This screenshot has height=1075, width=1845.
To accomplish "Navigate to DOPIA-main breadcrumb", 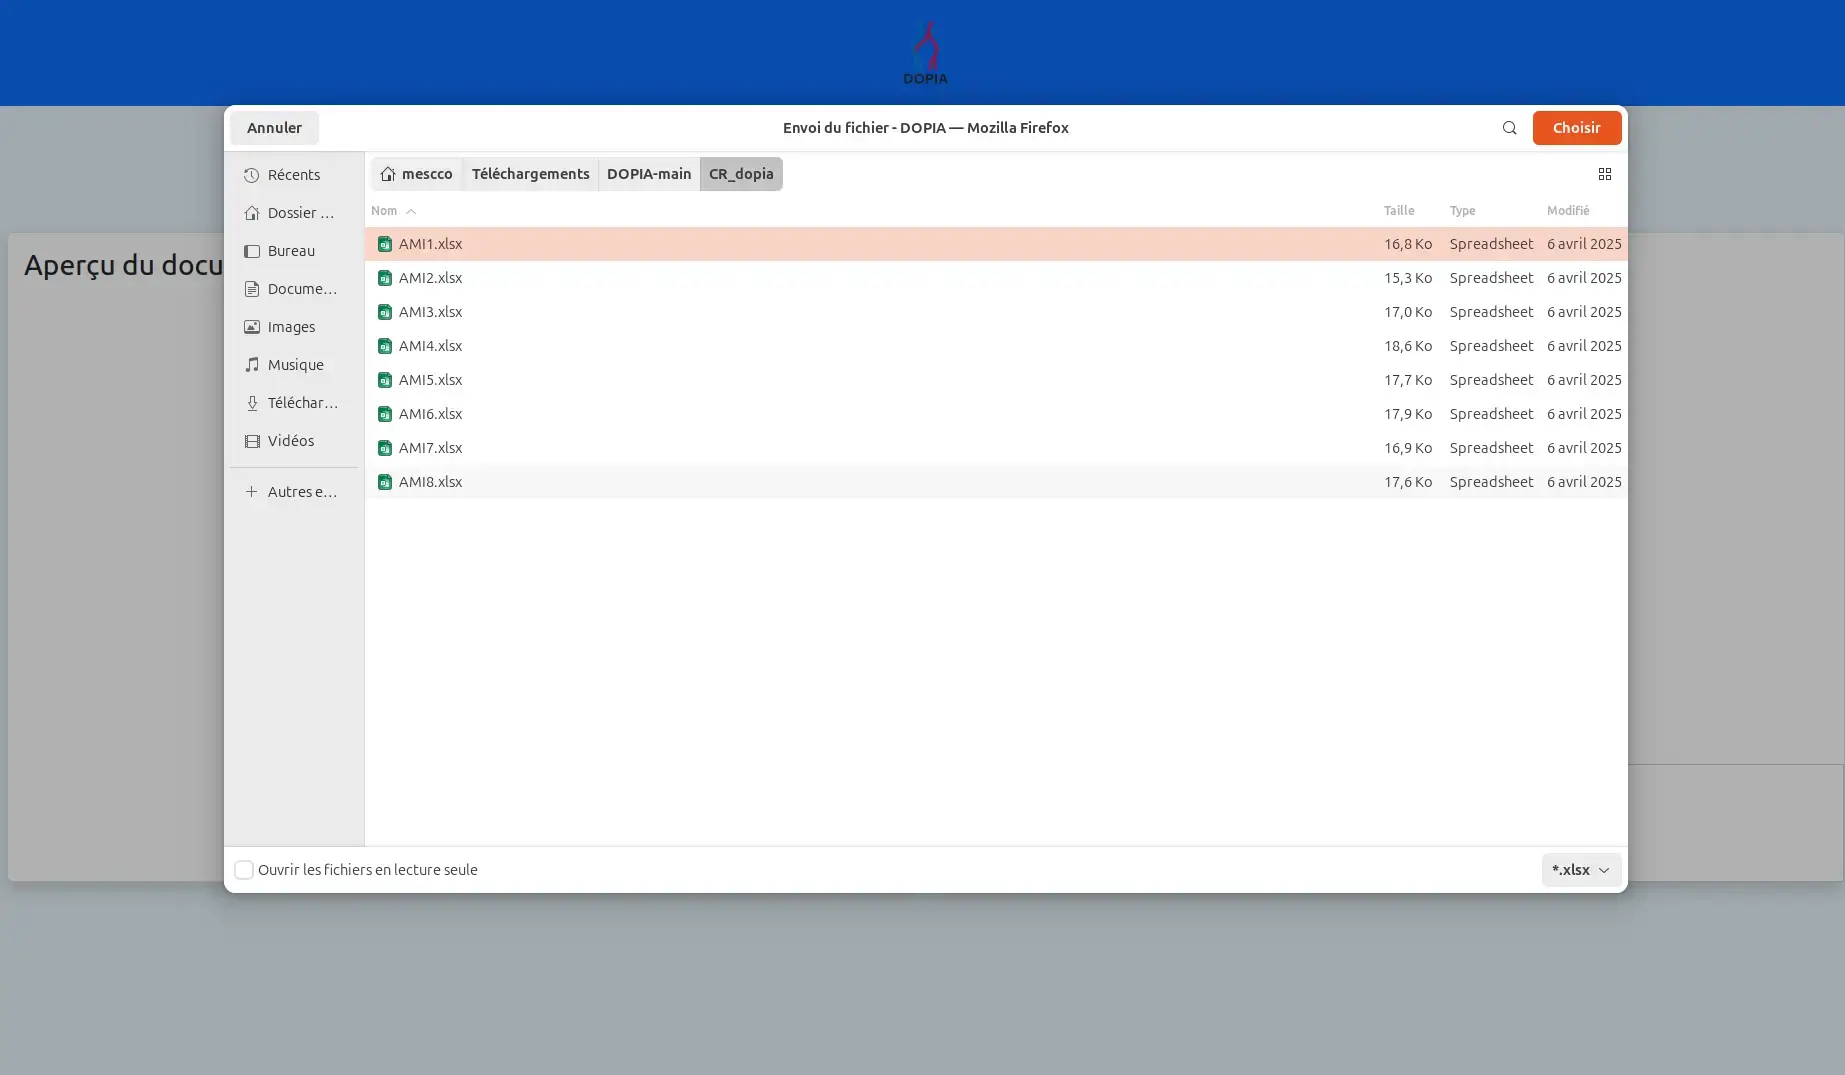I will pyautogui.click(x=648, y=174).
